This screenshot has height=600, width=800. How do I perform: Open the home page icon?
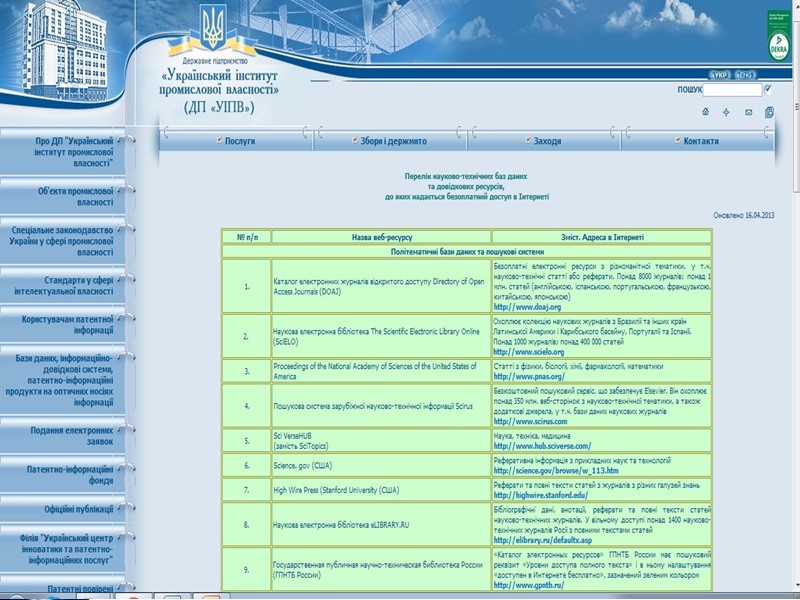tap(706, 112)
